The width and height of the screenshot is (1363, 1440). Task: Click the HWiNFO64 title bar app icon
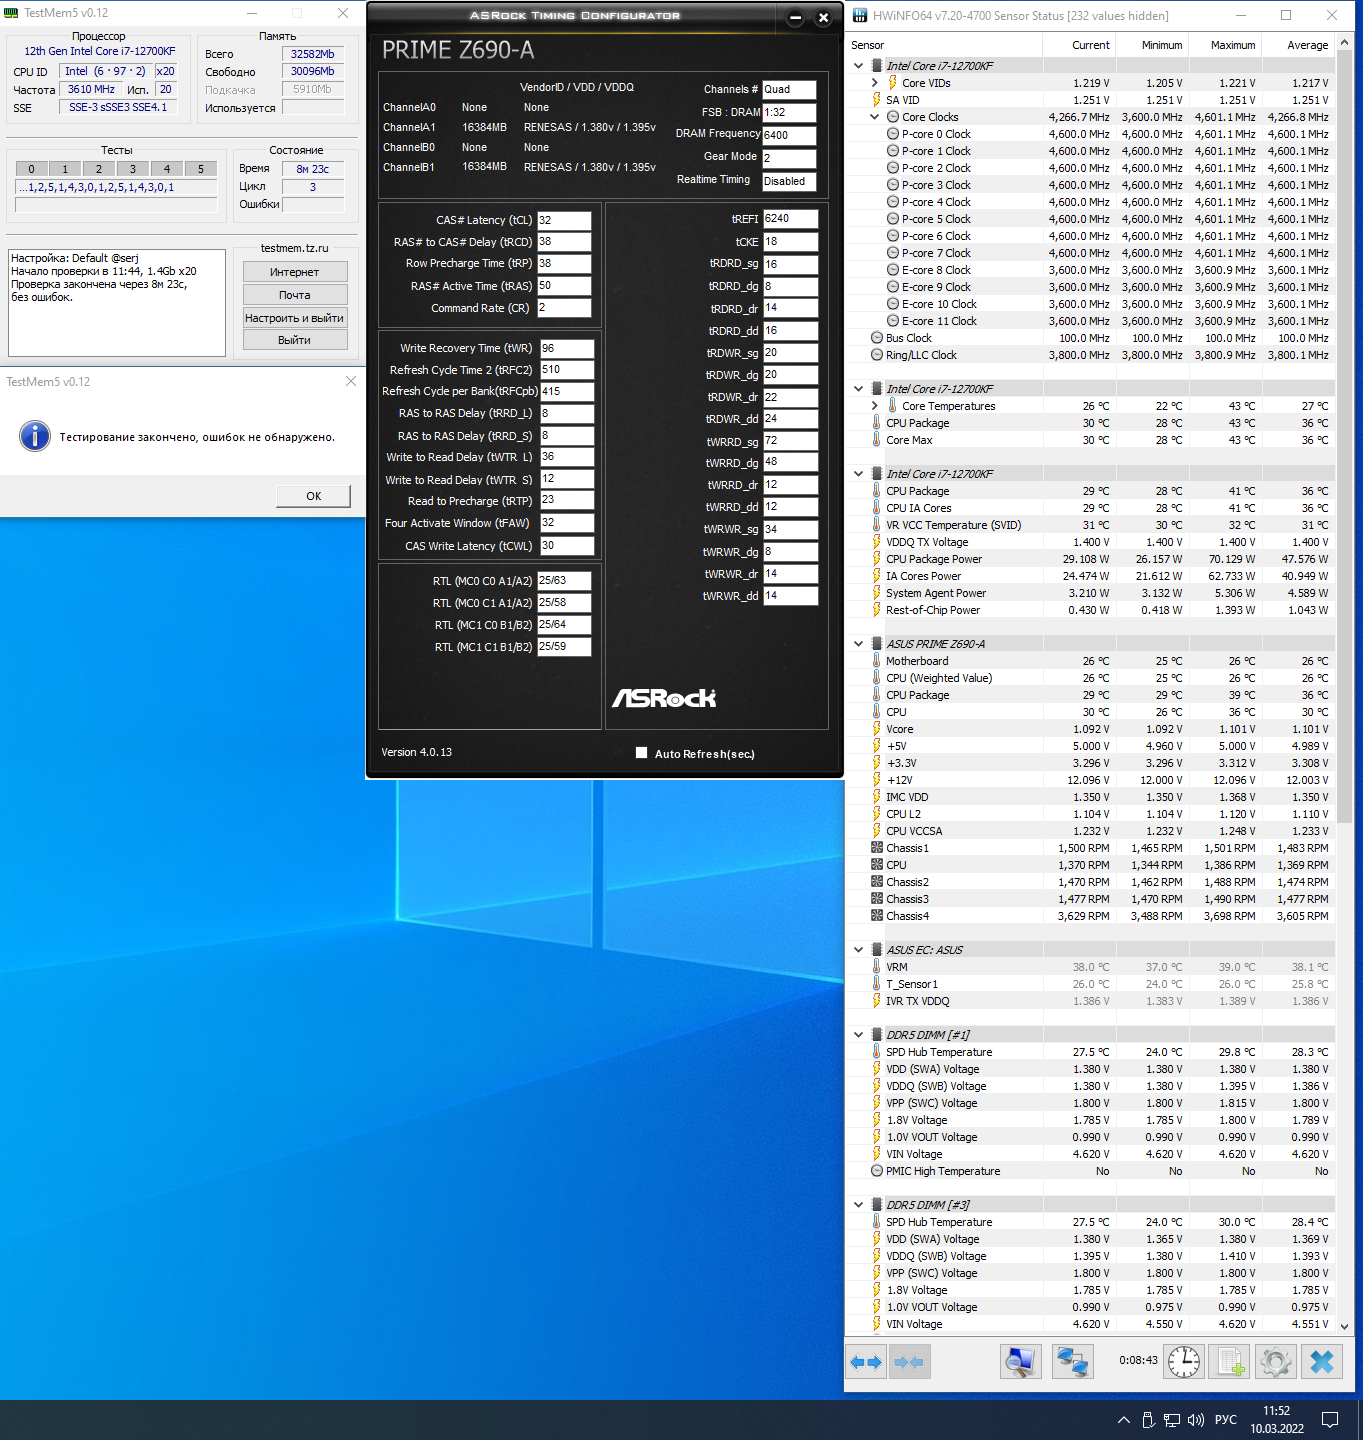point(860,15)
